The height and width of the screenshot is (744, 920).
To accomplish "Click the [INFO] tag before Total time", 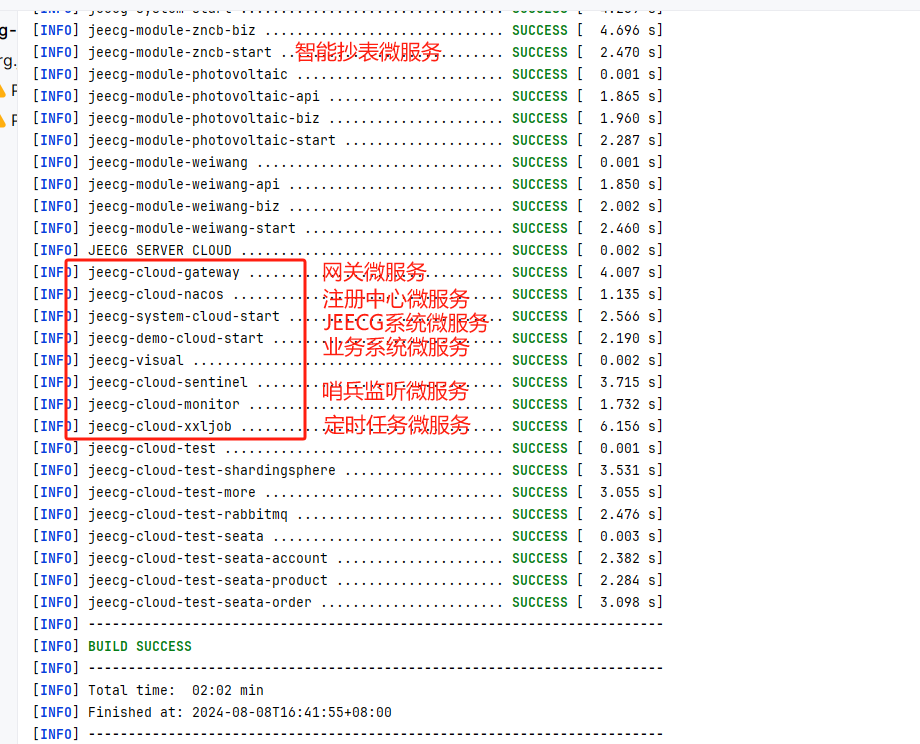I will click(x=56, y=691).
